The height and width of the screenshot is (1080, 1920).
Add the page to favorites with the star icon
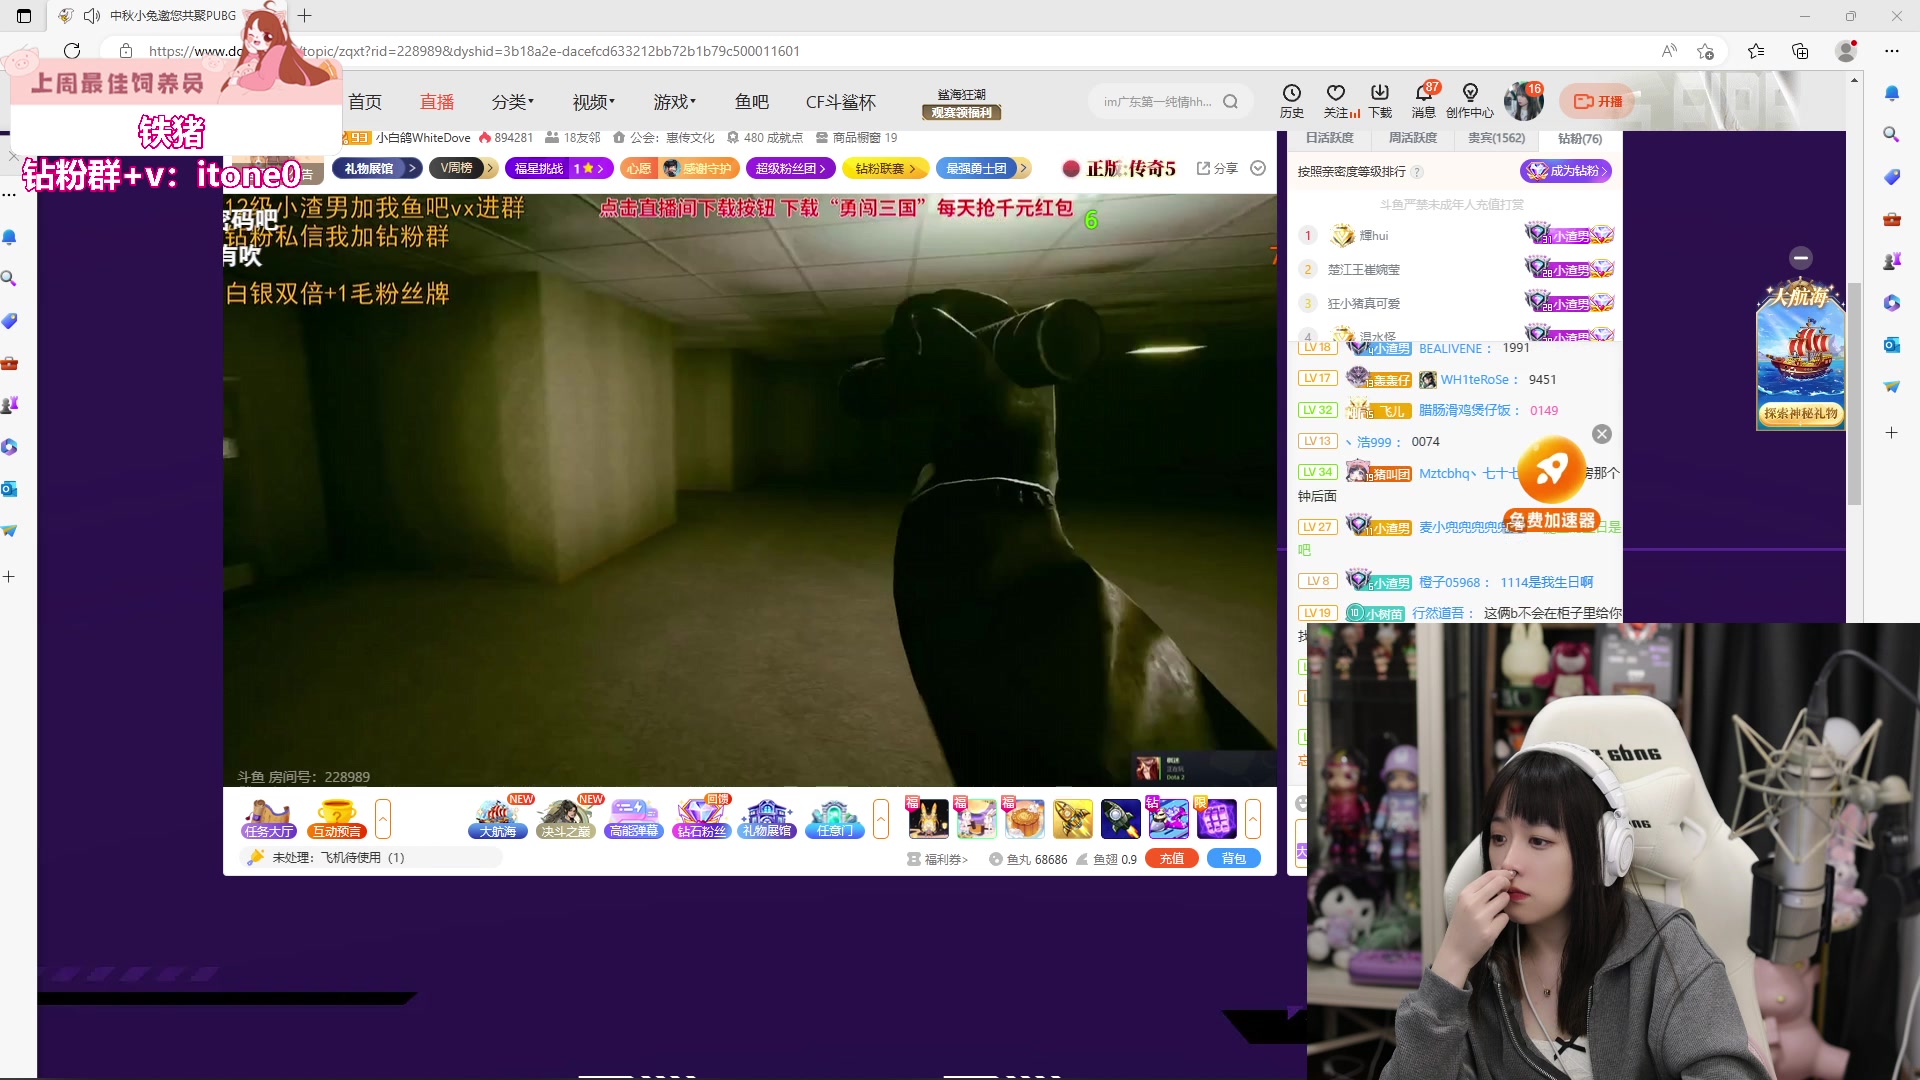click(x=1706, y=51)
